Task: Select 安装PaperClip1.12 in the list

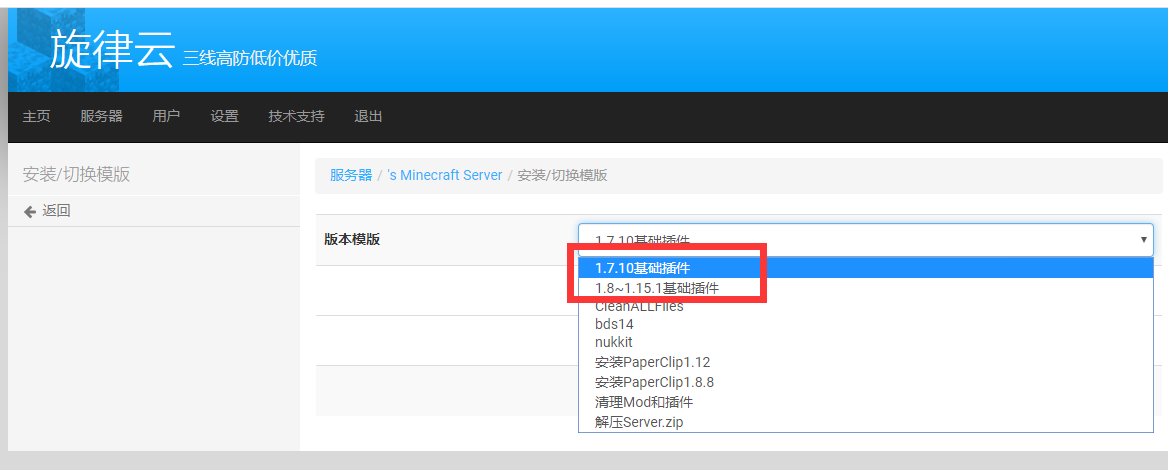Action: pyautogui.click(x=652, y=362)
